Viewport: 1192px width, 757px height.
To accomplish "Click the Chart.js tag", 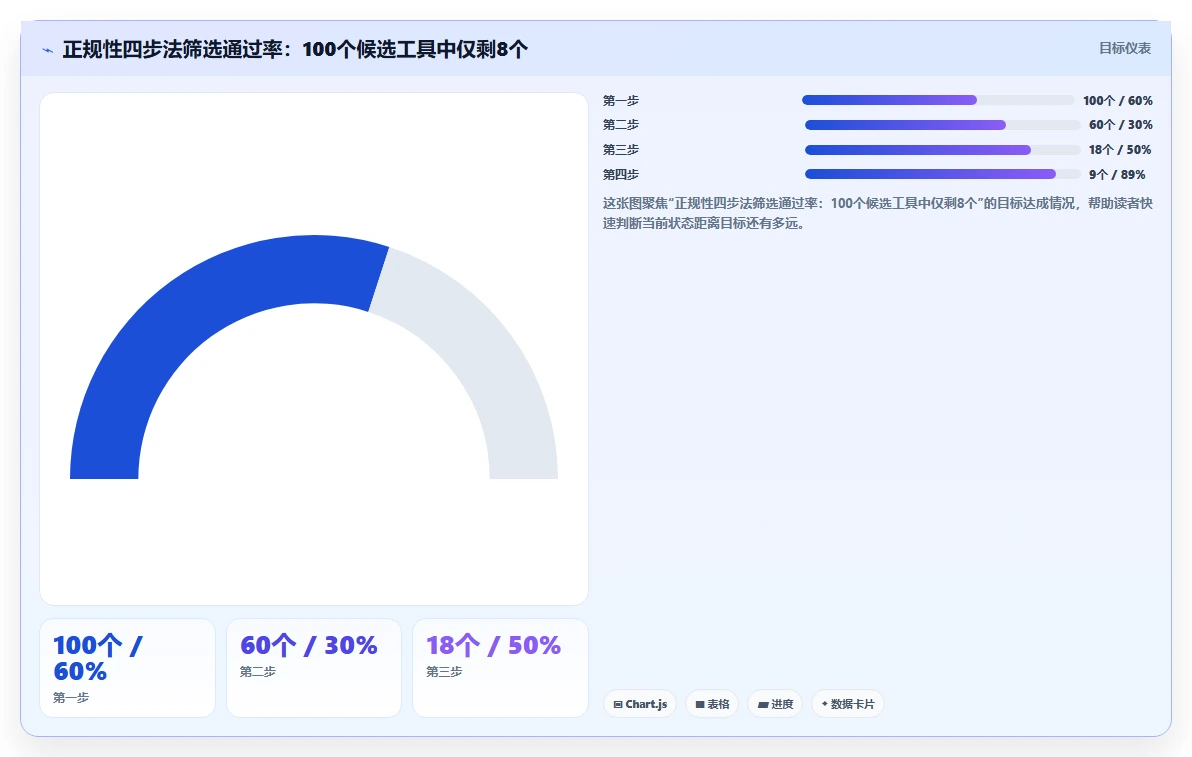I will click(x=640, y=704).
